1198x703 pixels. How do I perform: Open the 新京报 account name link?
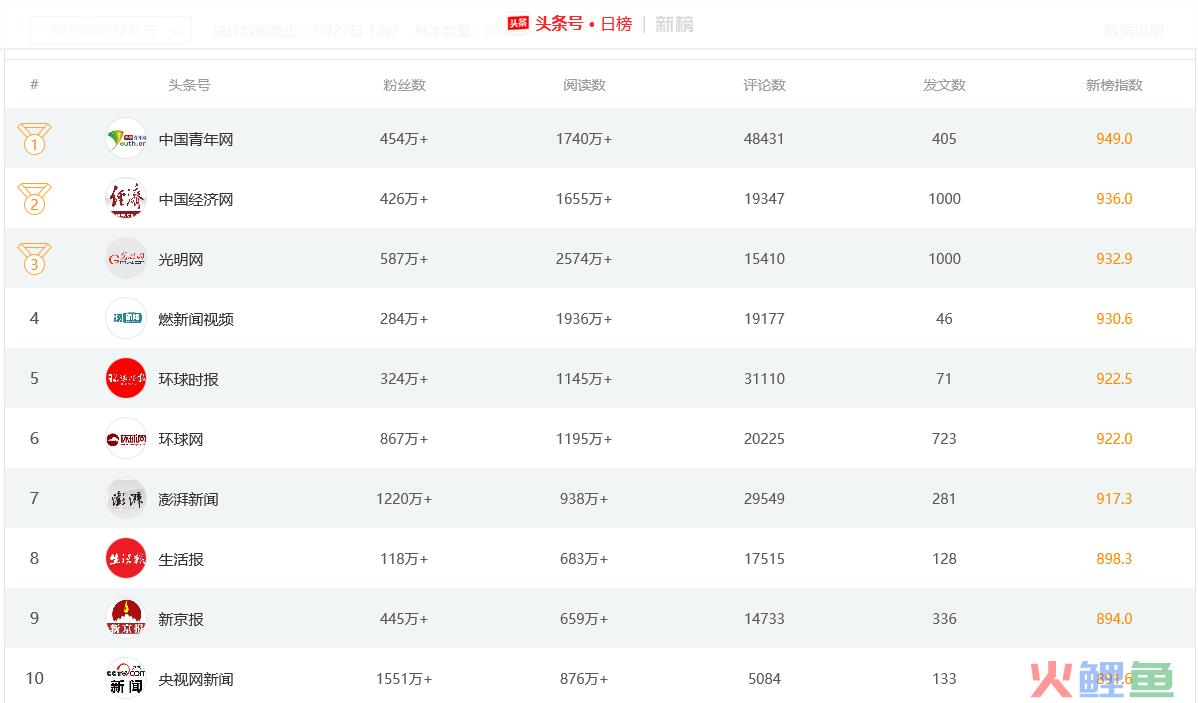click(x=181, y=619)
